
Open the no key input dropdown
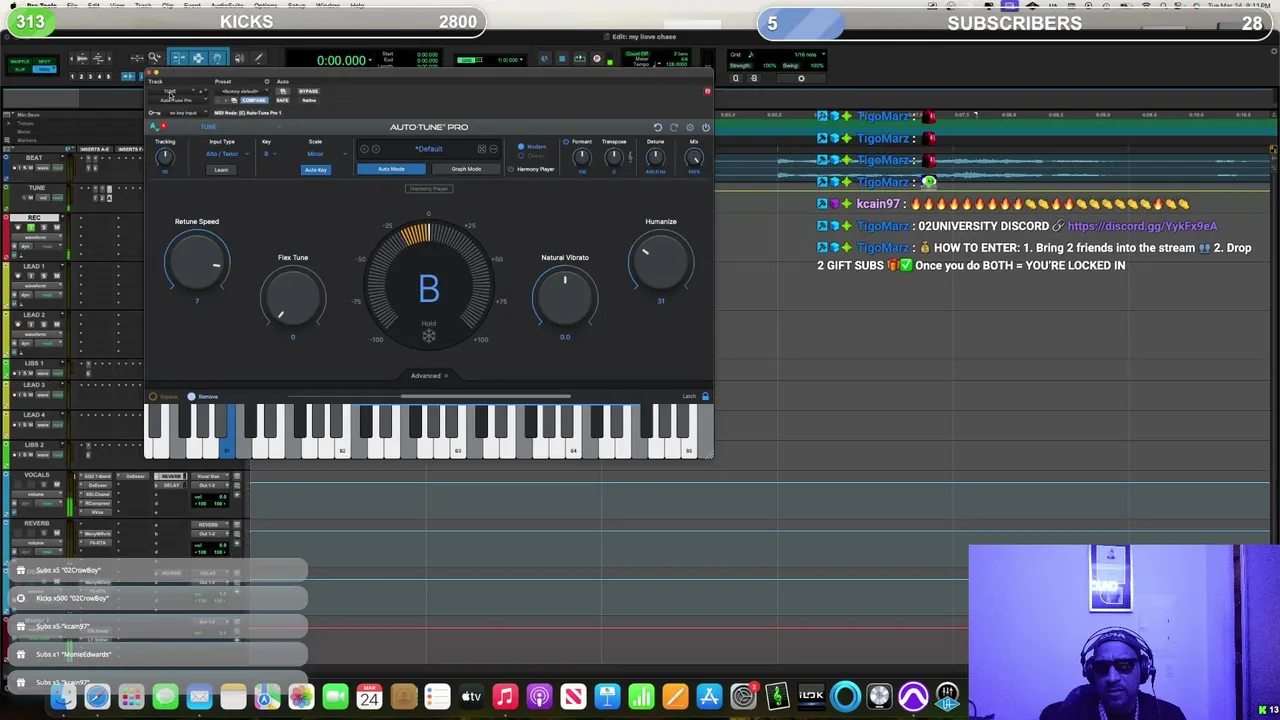click(187, 113)
